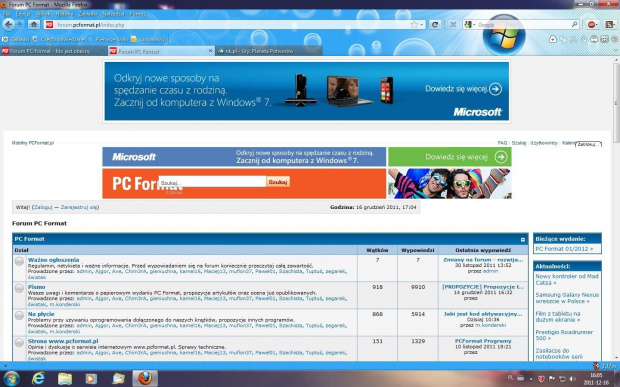Open Internet Explorer from the taskbar
The image size is (620, 387).
[x=38, y=378]
